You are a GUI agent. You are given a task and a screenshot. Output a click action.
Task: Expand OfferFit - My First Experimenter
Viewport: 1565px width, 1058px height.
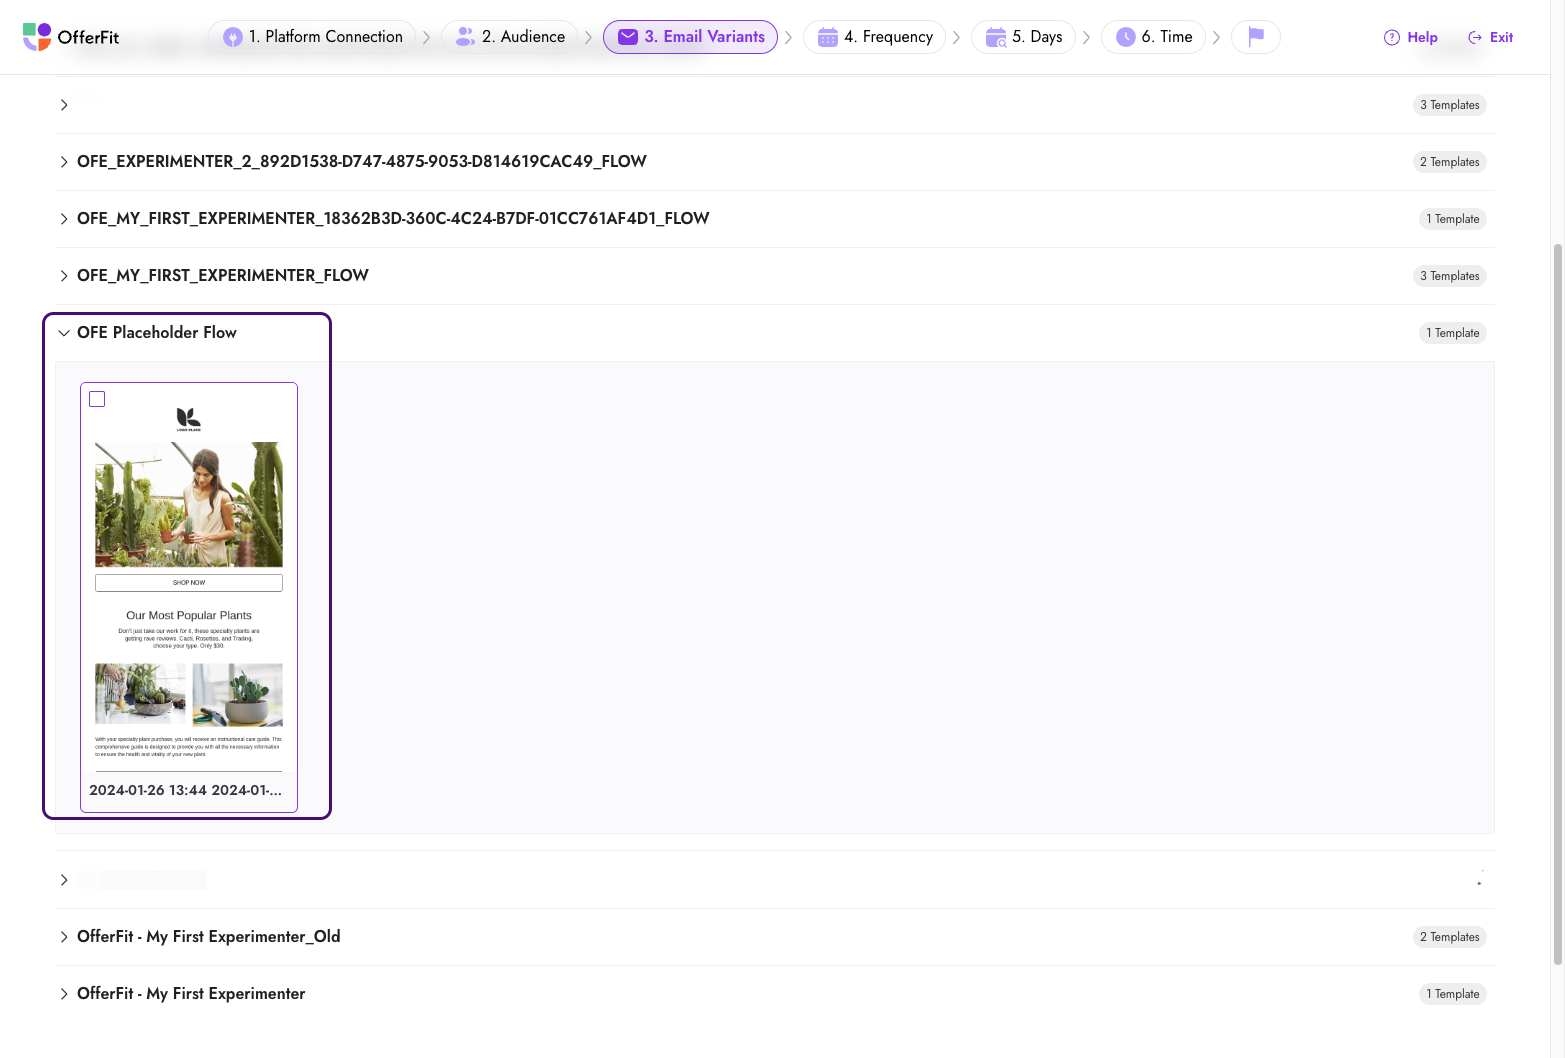[x=64, y=993]
